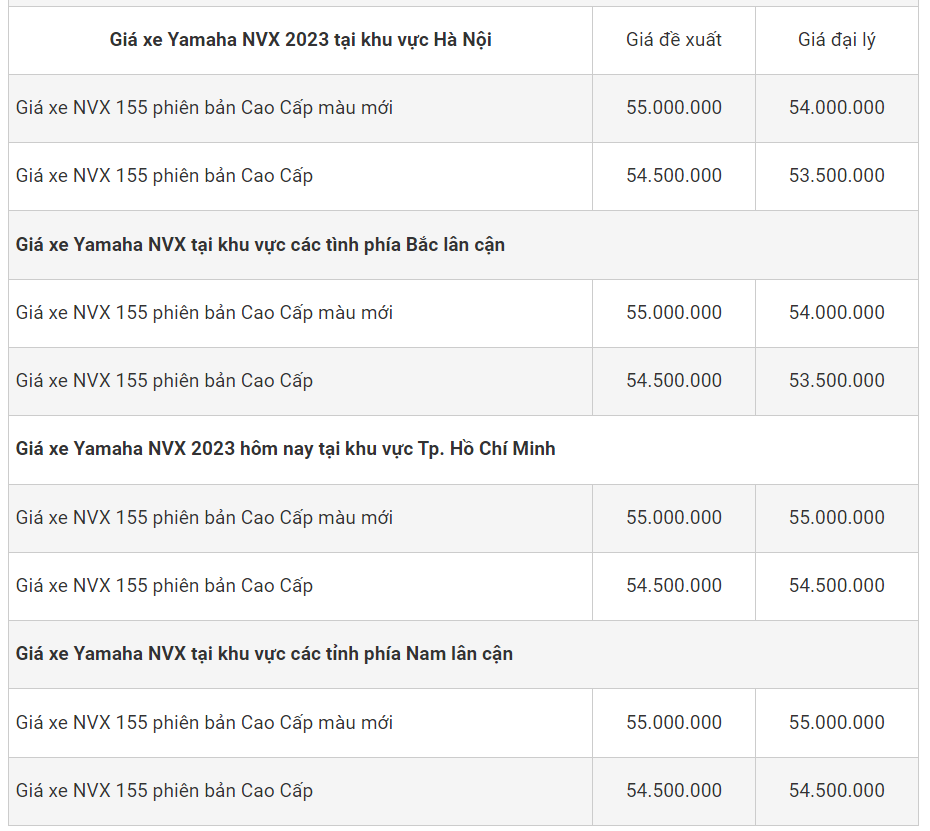Screen dimensions: 930x831
Task: Click Hà Nội dealer price 53.500.000
Action: (836, 176)
